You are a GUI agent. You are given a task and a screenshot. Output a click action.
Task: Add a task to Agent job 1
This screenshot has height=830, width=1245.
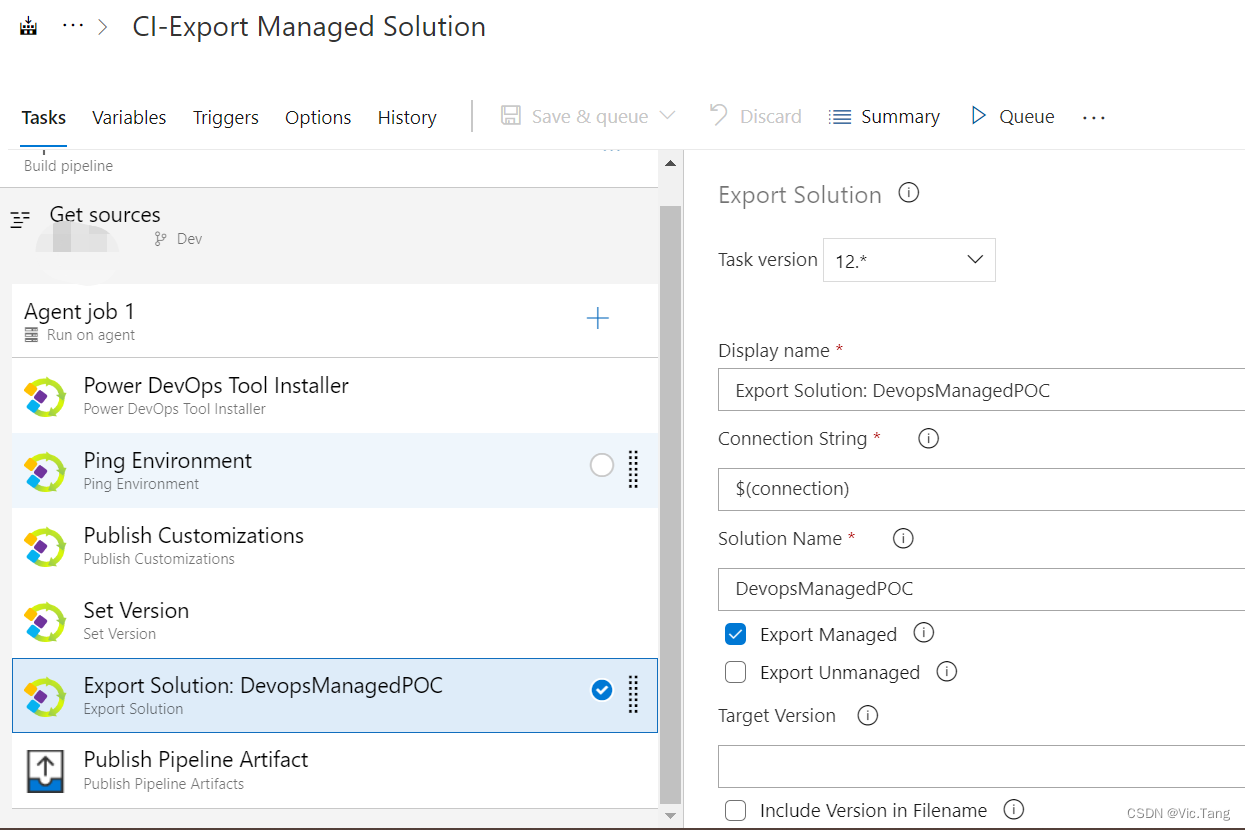tap(597, 318)
